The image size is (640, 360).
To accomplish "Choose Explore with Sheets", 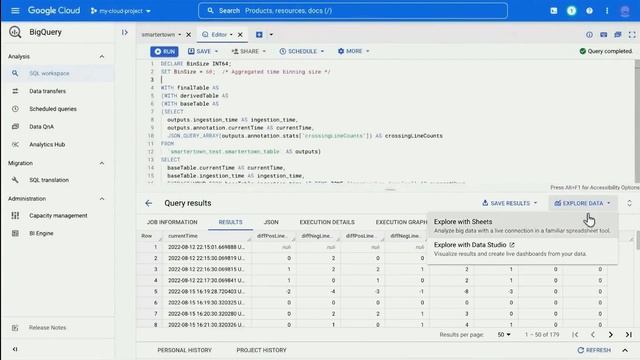I will [522, 226].
